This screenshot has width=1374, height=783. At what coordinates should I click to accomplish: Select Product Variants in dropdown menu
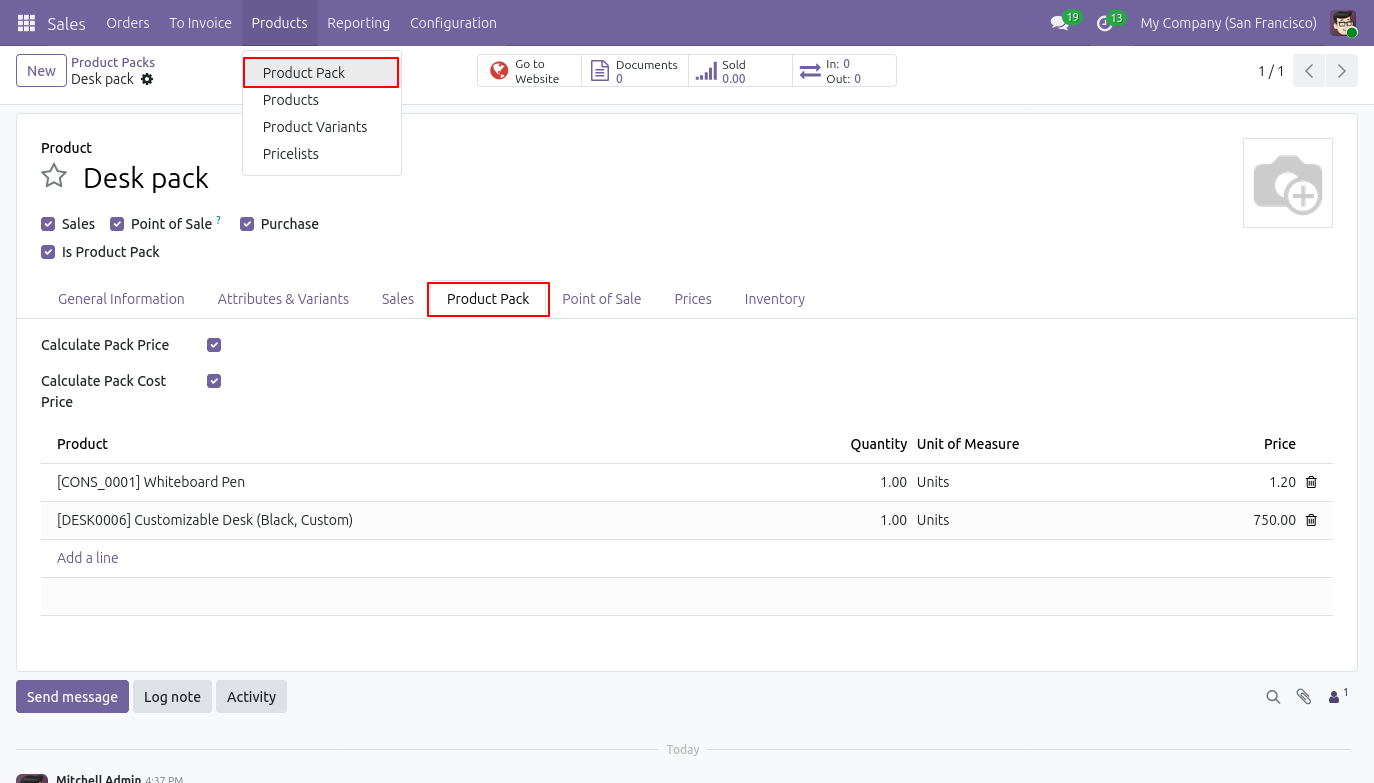(x=321, y=127)
